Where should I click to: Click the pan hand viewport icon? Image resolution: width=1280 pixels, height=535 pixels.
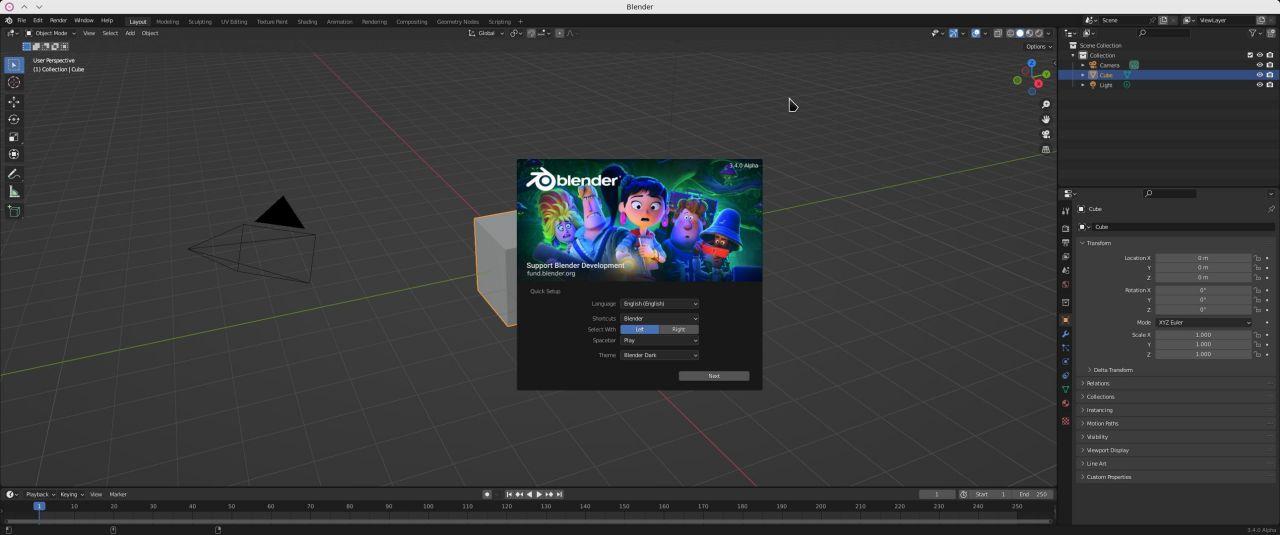point(1046,119)
